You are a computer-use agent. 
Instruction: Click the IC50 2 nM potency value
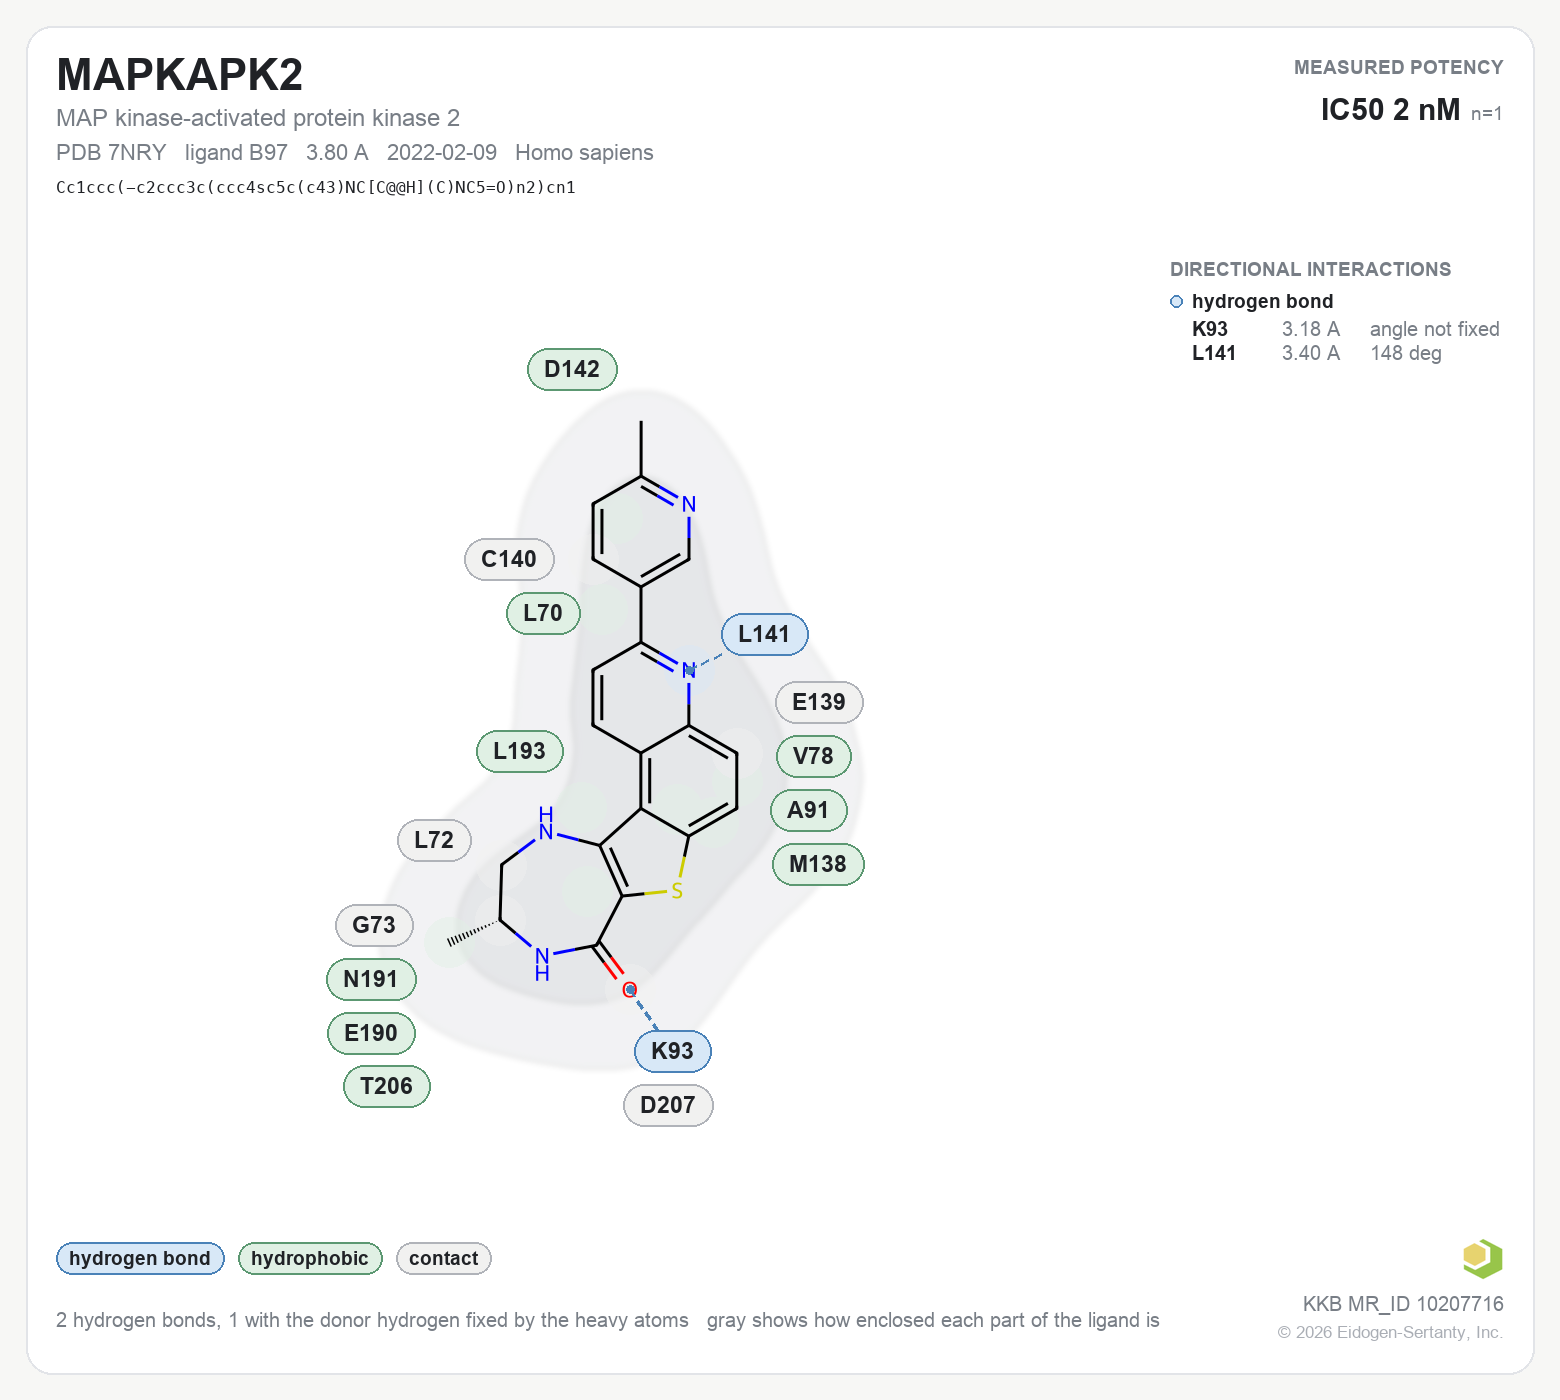pyautogui.click(x=1390, y=110)
